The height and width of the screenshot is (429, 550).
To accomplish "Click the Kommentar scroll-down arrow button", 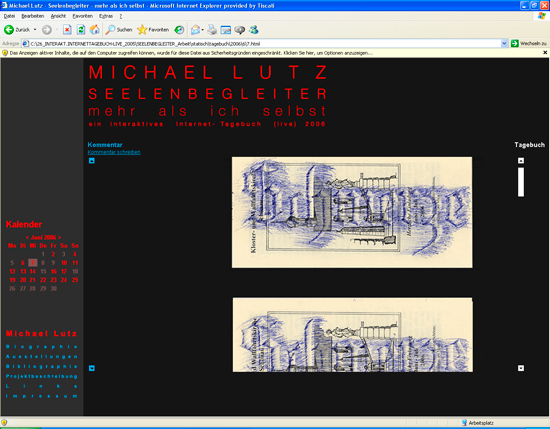I will [x=92, y=368].
